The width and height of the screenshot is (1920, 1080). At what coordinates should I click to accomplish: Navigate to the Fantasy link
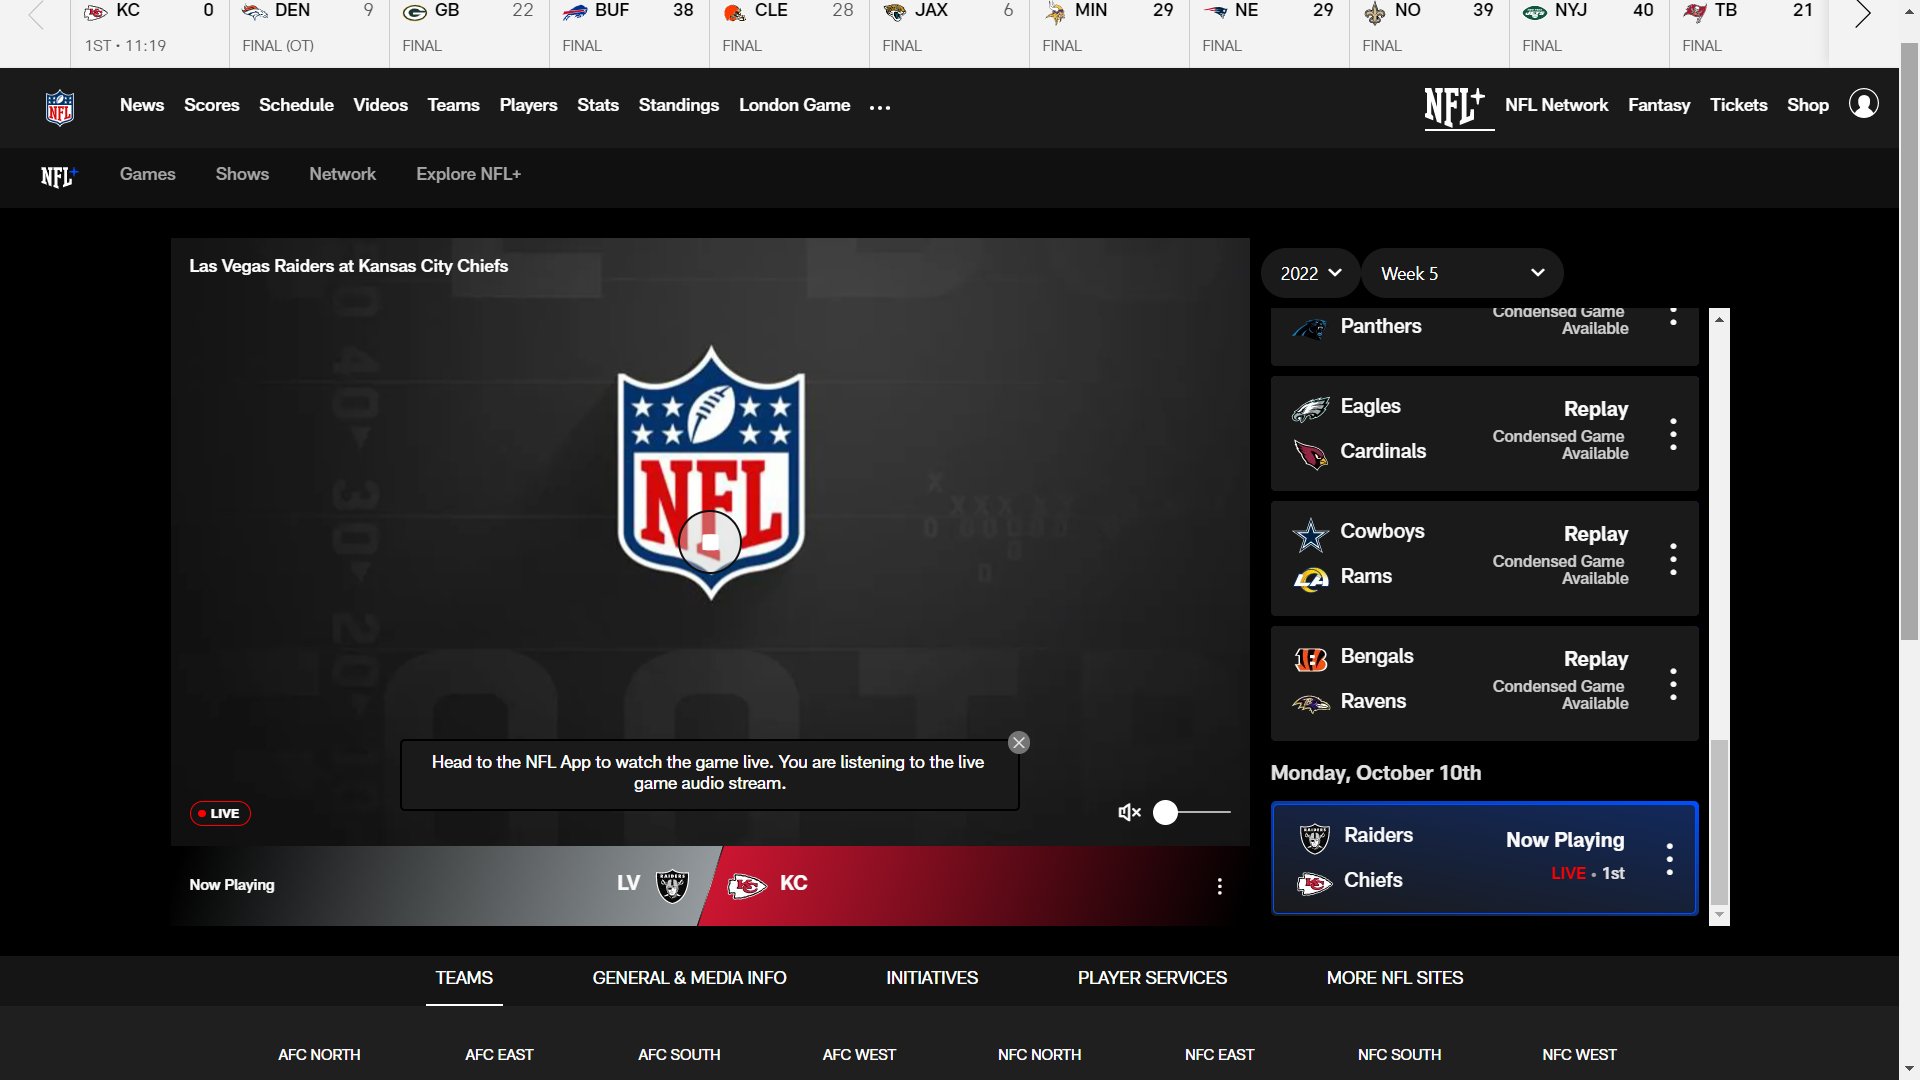[x=1659, y=104]
